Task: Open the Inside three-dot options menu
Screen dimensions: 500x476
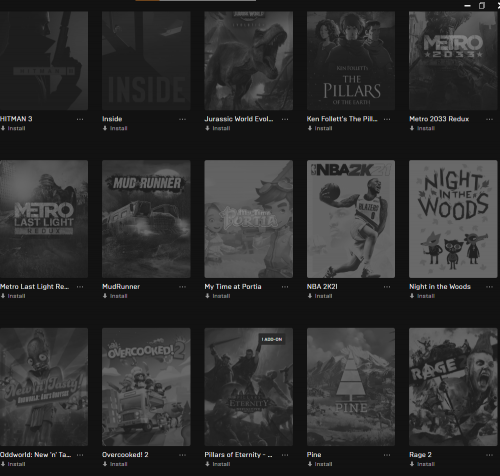Action: [182, 119]
